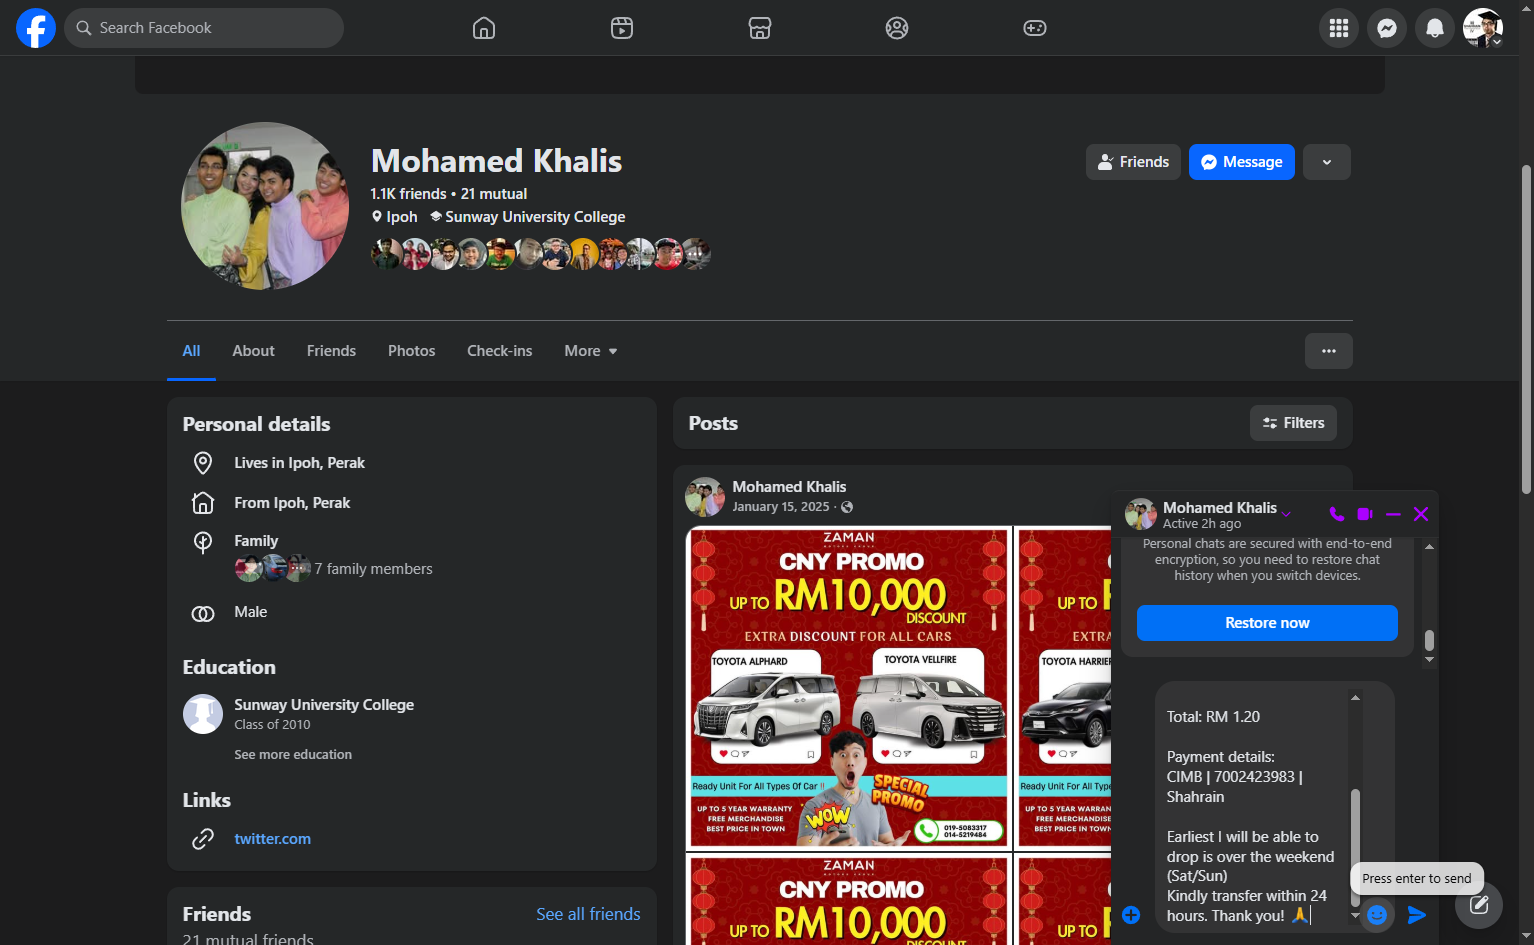Open the Messenger icon in top bar
The image size is (1534, 945).
(x=1387, y=28)
